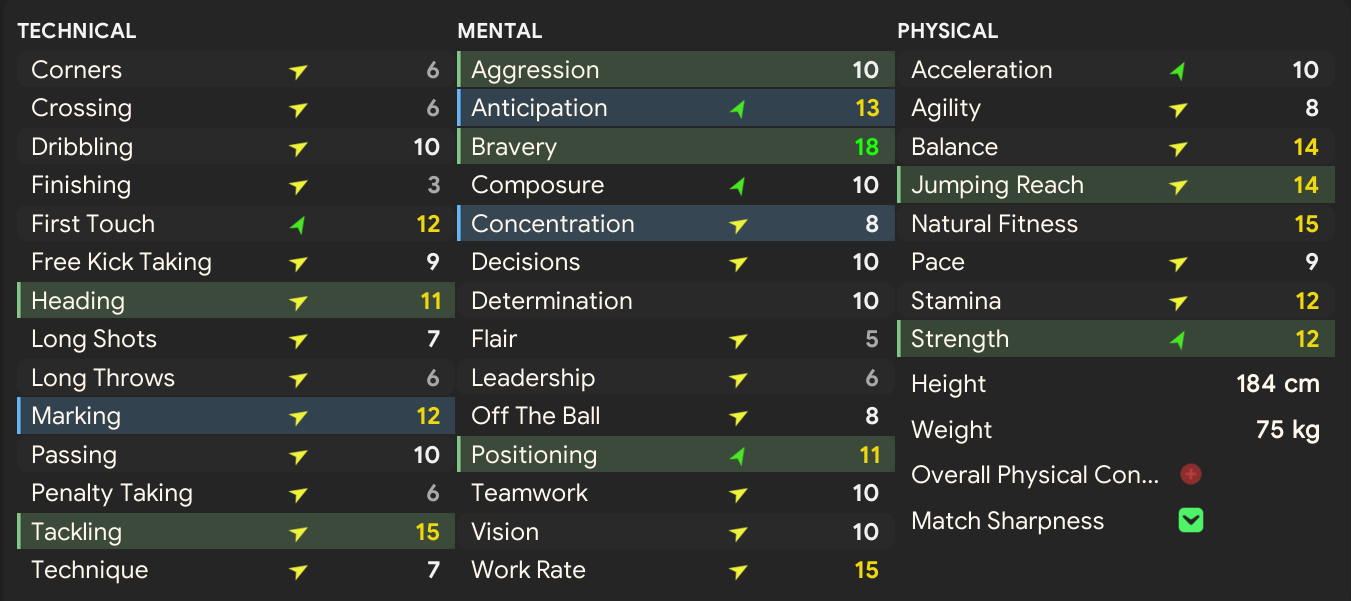Click the Strength attribute's green arrow
Screen dimensions: 1351x601
[1177, 340]
